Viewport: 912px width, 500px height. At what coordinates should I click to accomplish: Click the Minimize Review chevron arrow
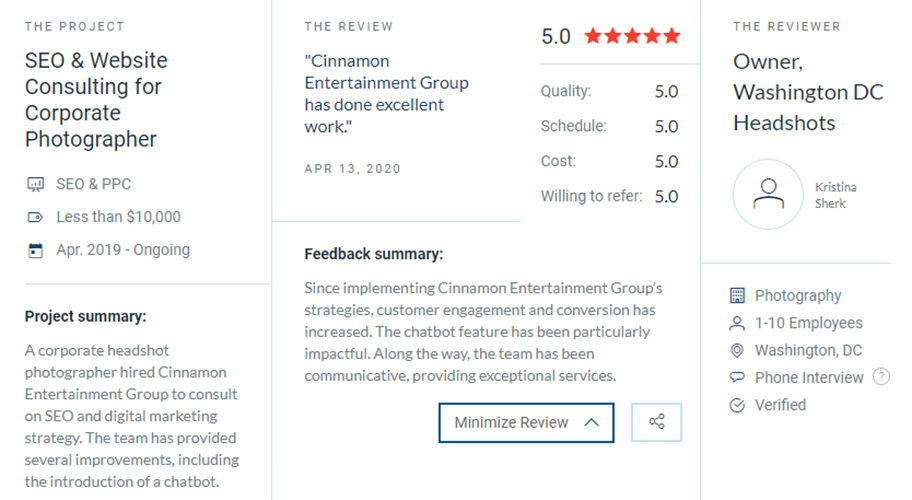pos(591,422)
